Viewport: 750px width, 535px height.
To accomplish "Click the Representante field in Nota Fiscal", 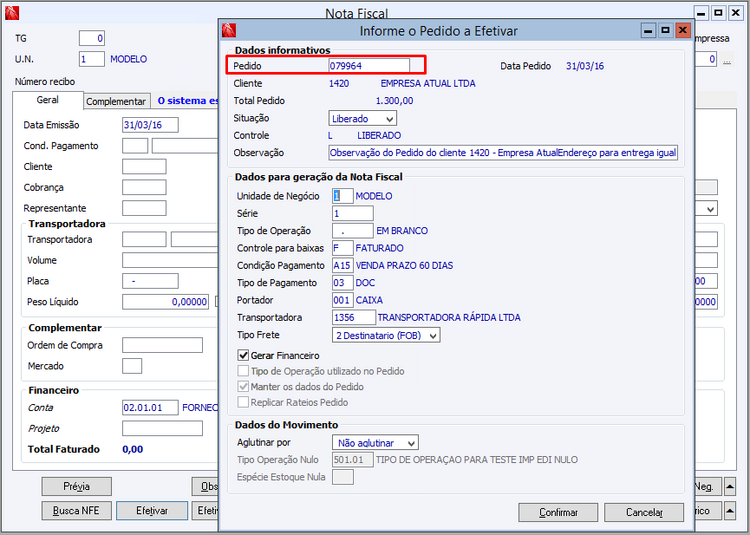I will point(144,208).
